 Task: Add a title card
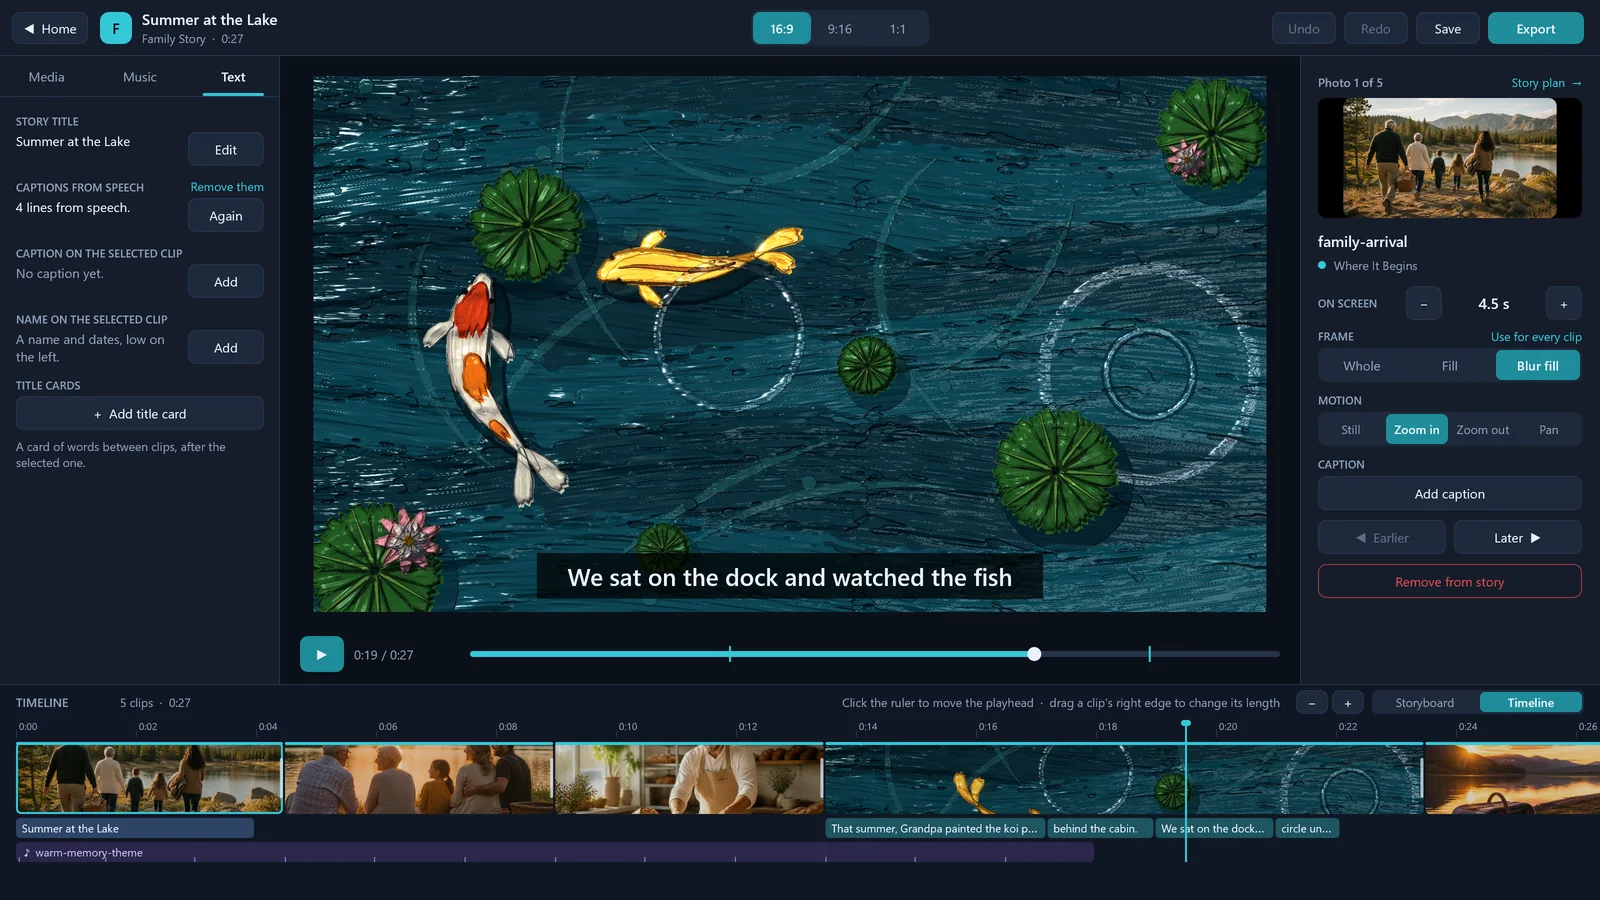tap(140, 413)
